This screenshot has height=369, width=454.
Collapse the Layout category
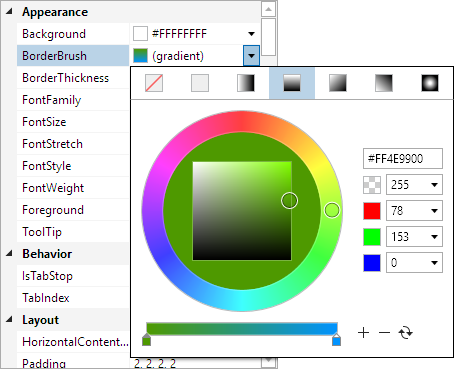9,320
